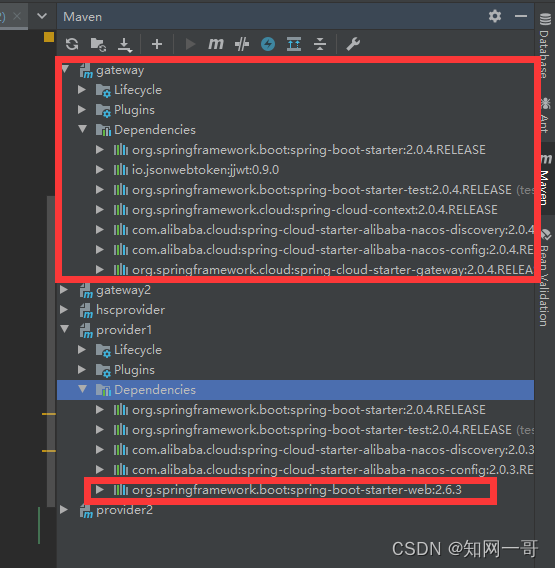555x568 pixels.
Task: Select gateway2 module
Action: pyautogui.click(x=123, y=290)
